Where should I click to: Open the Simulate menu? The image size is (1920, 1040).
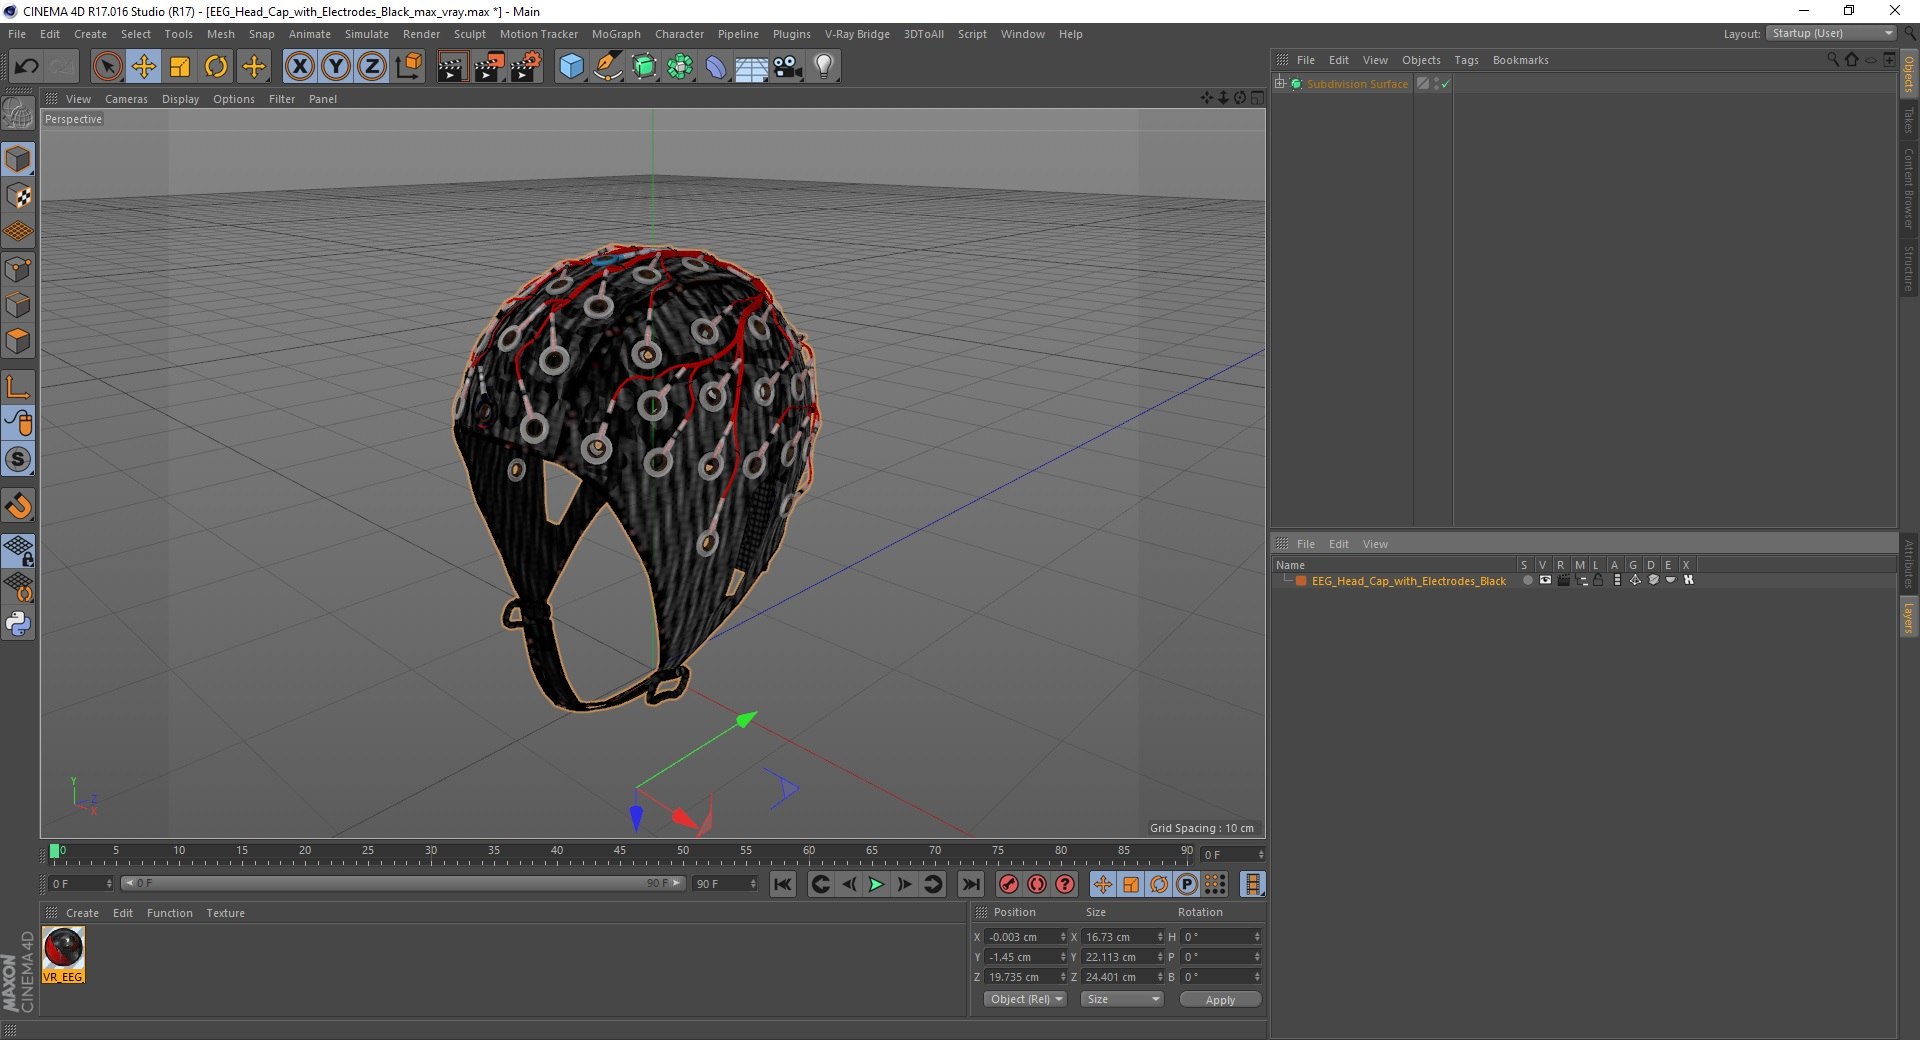(x=366, y=34)
